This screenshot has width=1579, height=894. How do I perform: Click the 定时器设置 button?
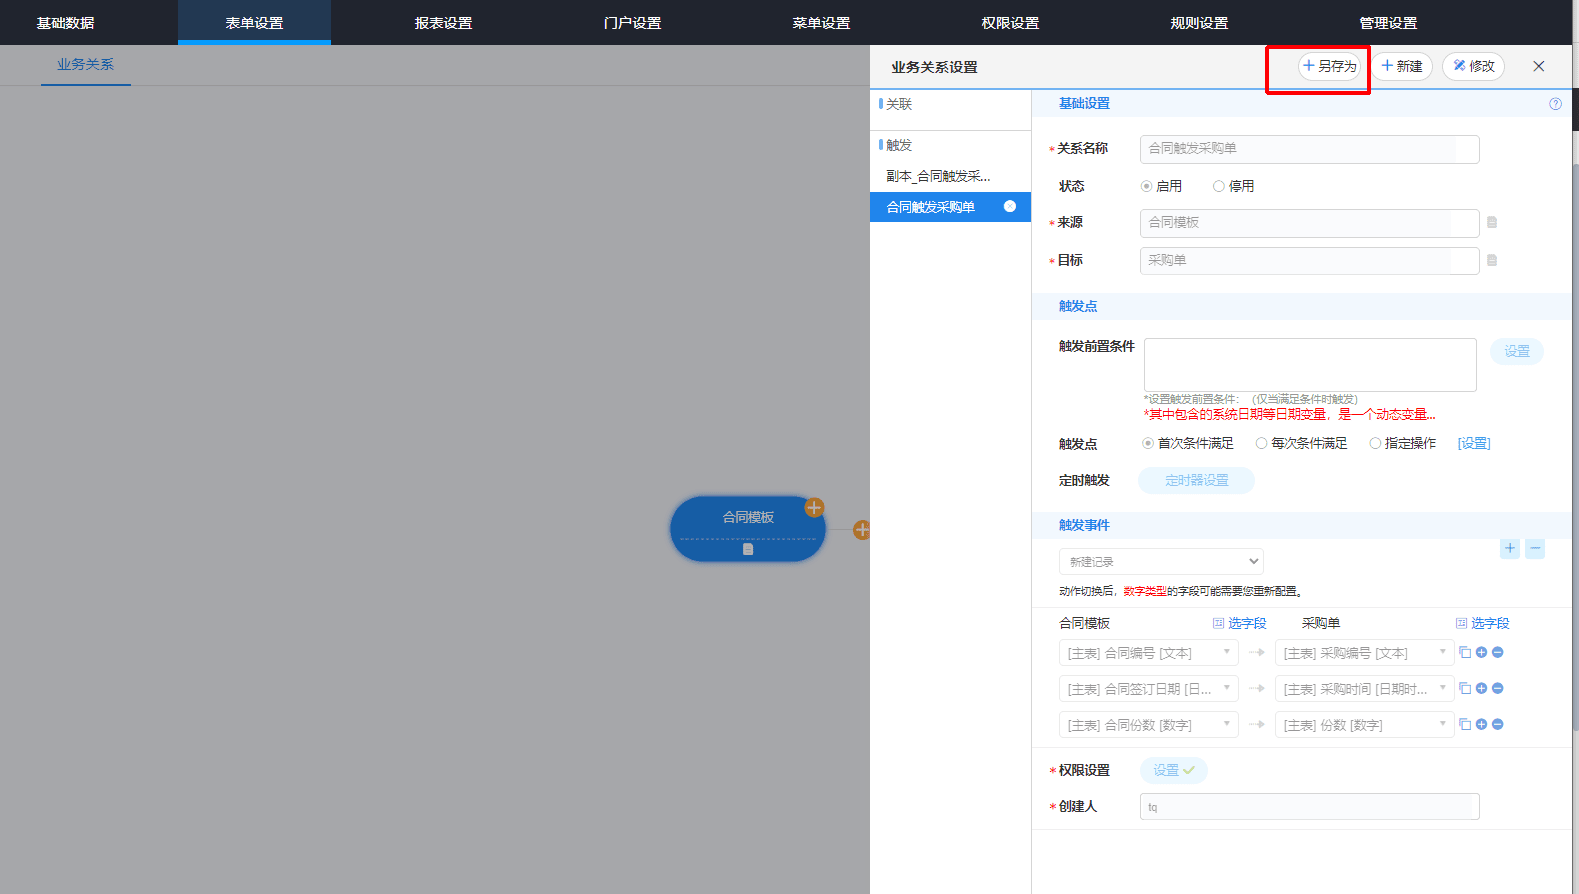[x=1196, y=480]
